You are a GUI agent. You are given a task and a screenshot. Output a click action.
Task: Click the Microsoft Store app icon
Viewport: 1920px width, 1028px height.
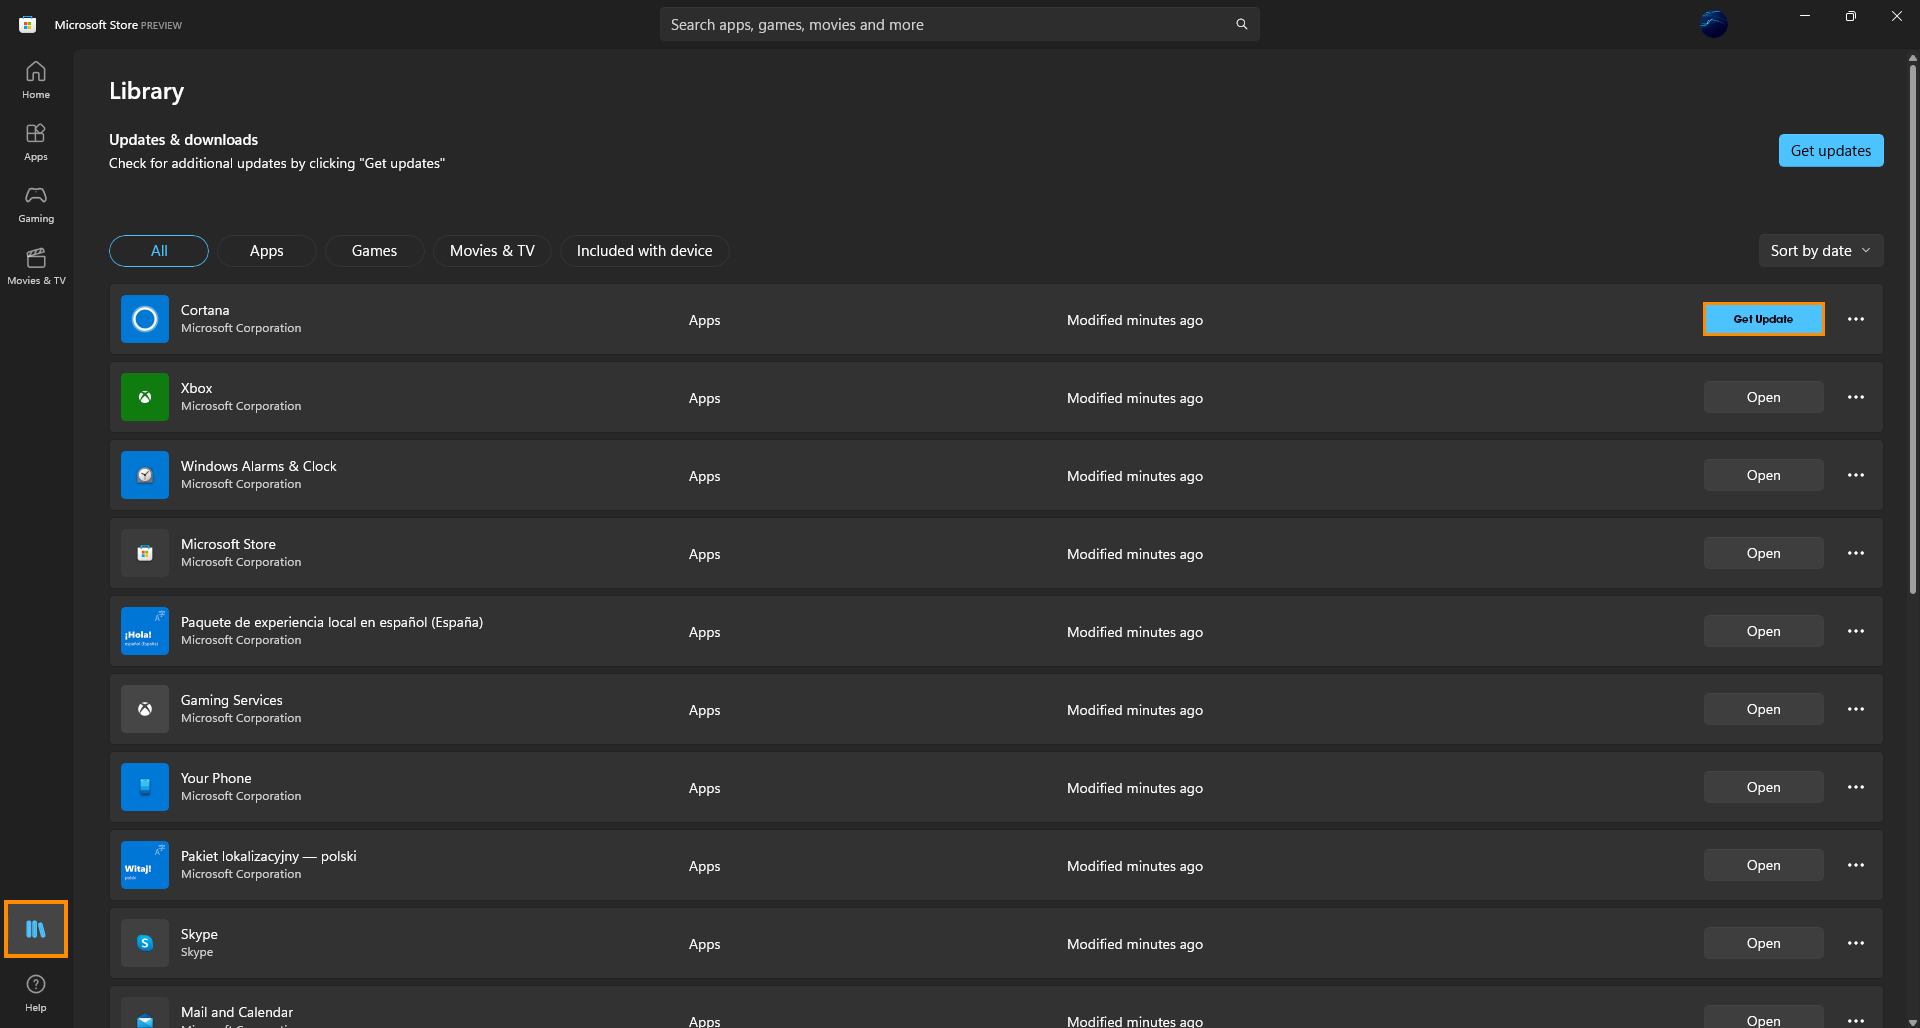tap(145, 553)
